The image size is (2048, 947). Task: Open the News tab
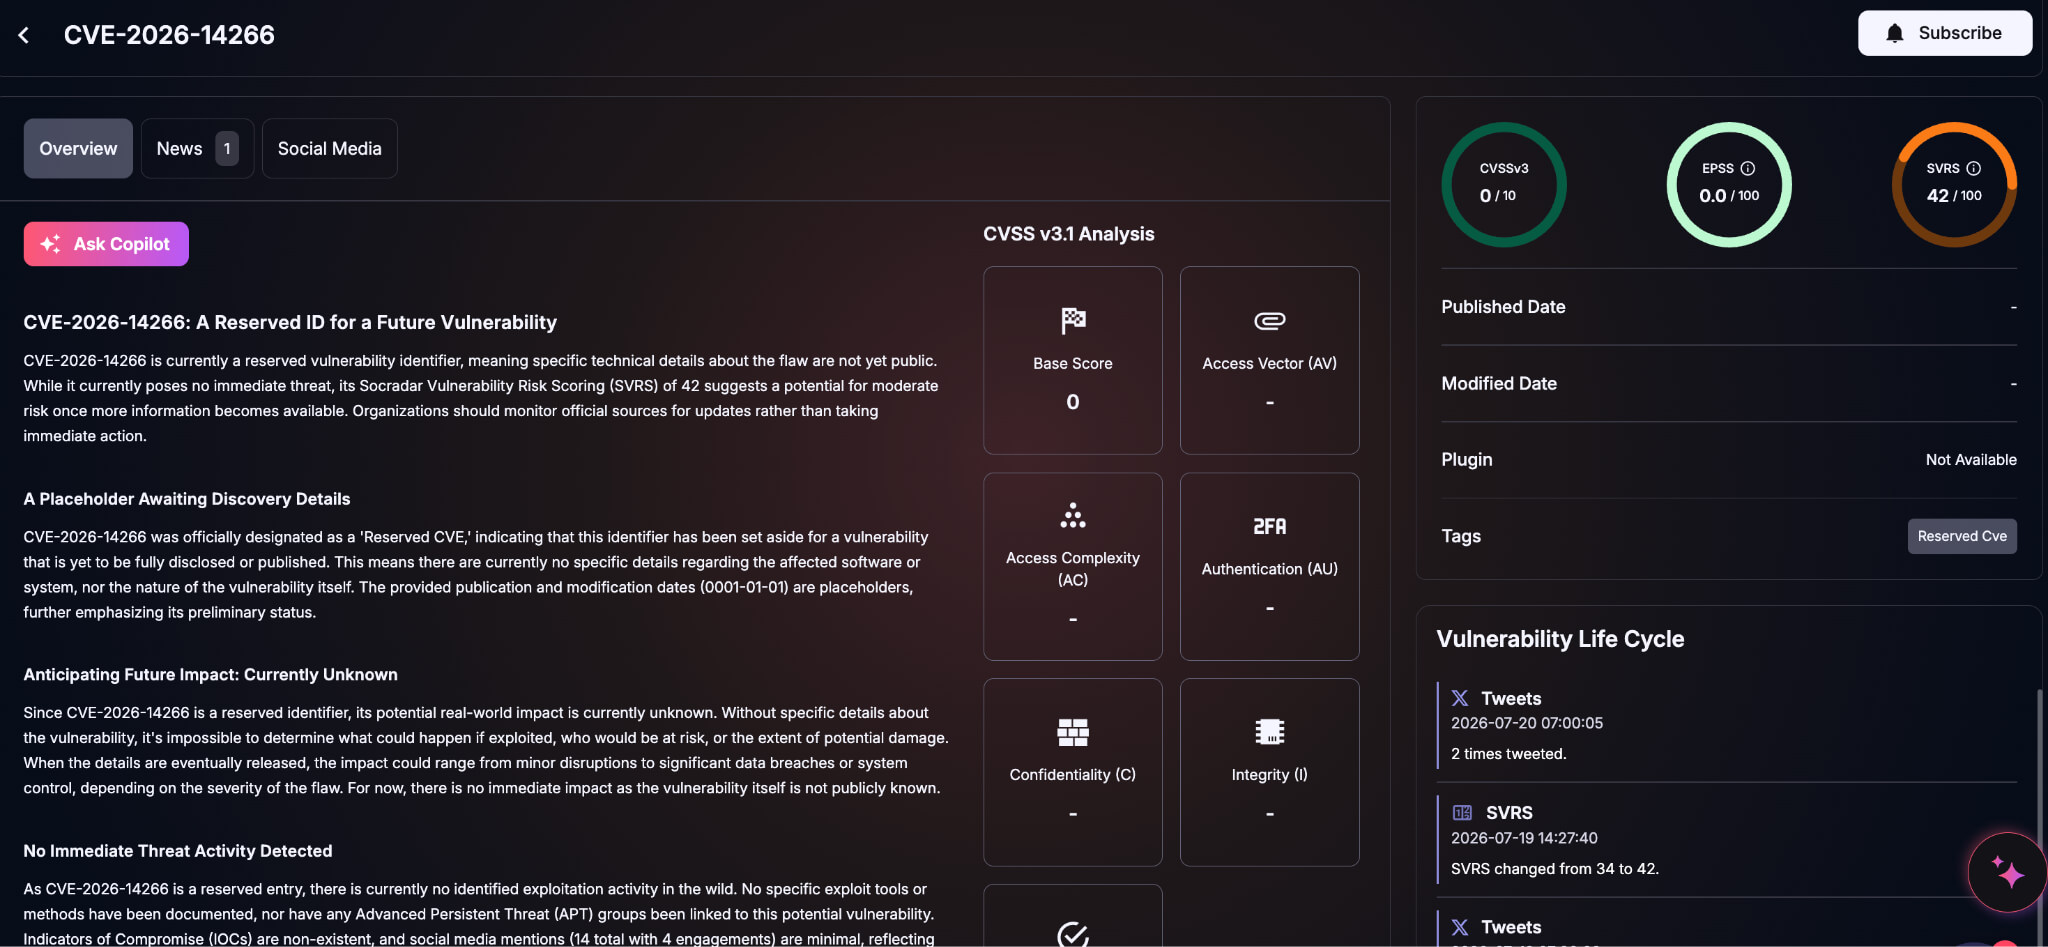197,148
